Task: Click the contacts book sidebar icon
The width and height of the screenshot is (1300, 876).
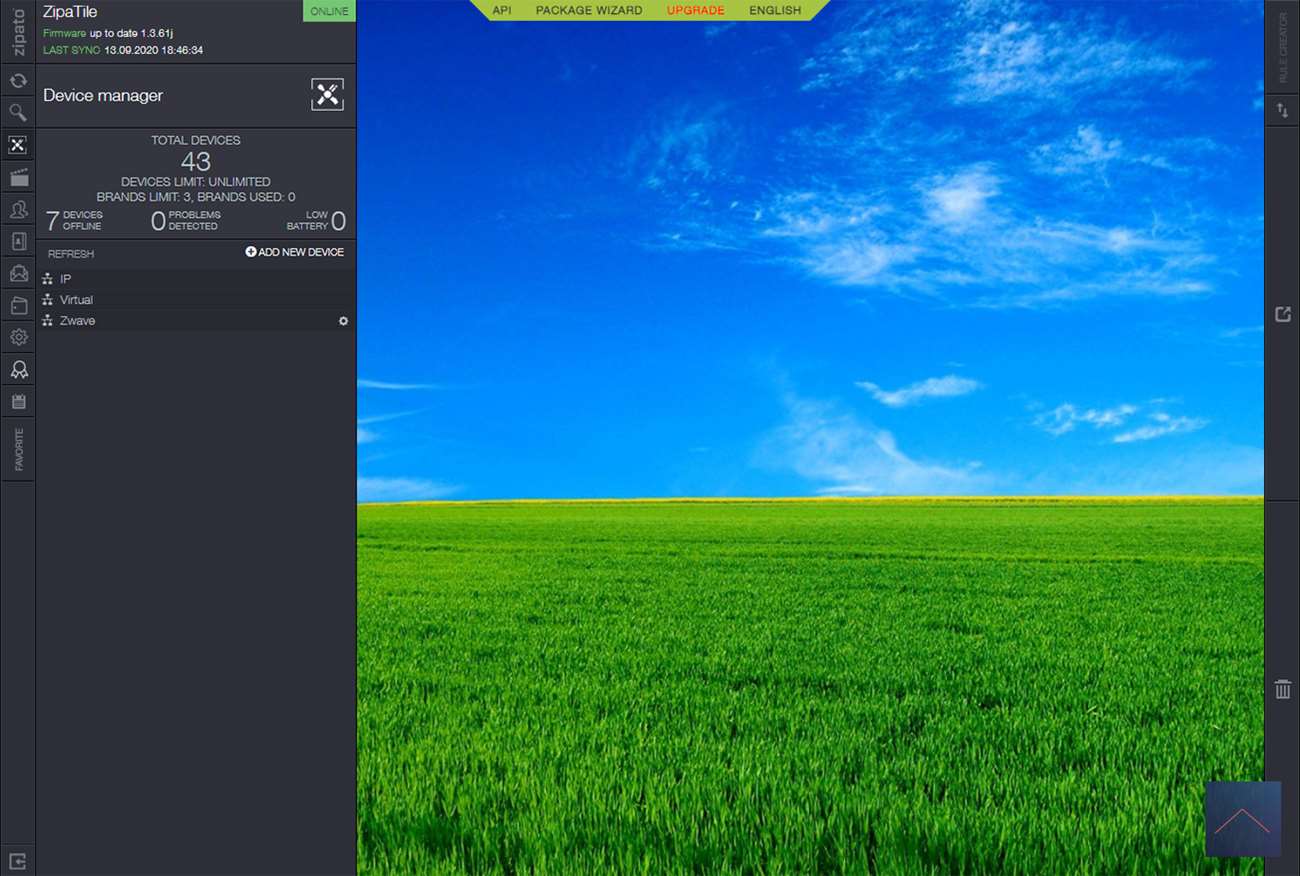Action: click(18, 242)
